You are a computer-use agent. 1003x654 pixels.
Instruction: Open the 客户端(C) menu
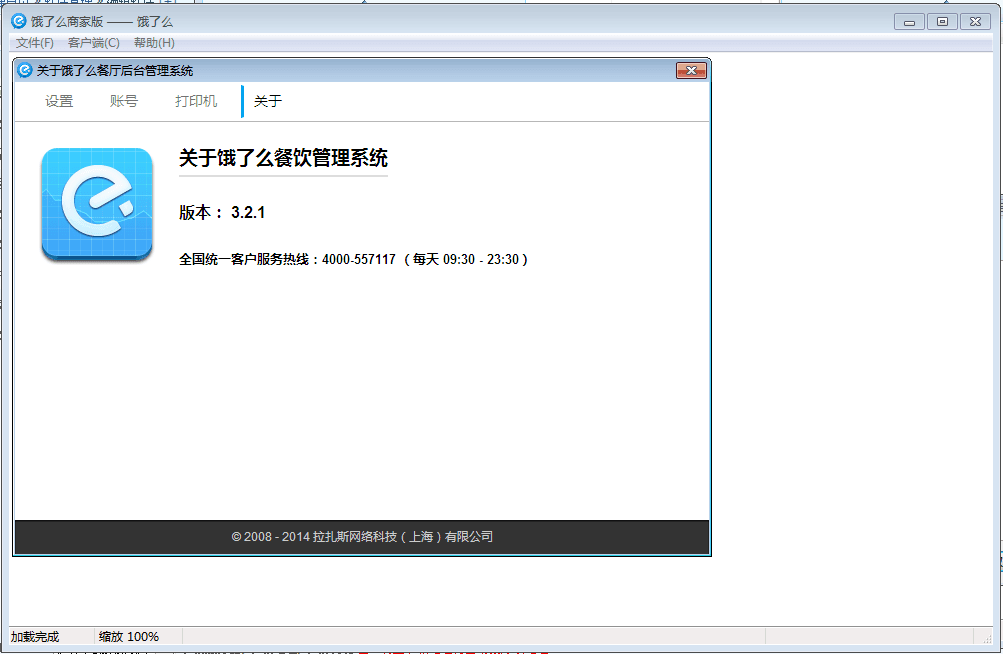(x=93, y=43)
